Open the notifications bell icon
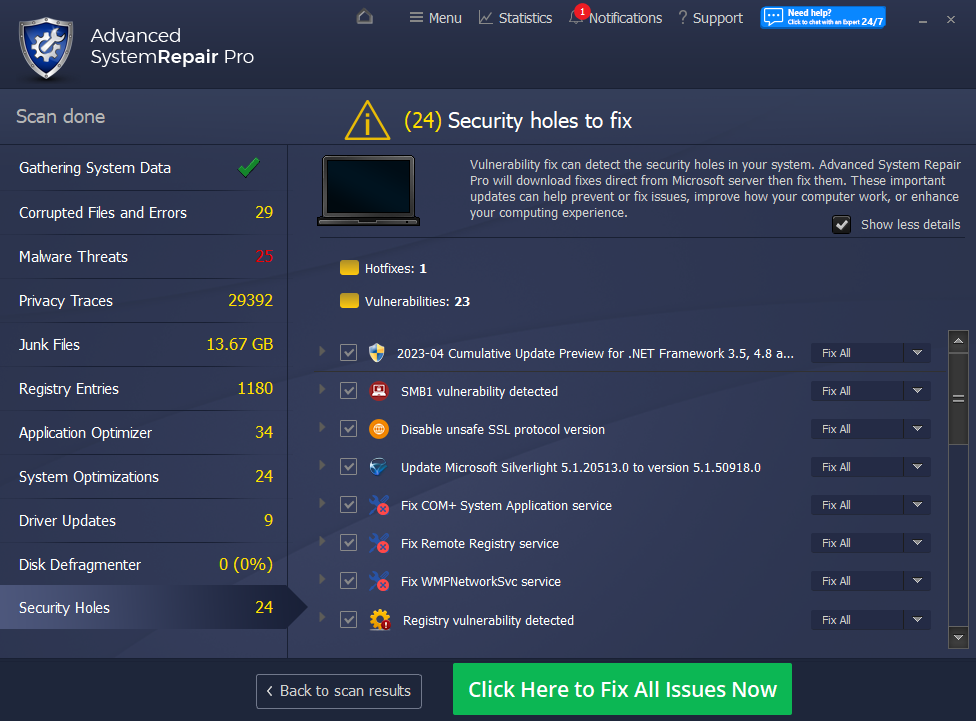This screenshot has height=721, width=976. pos(576,18)
